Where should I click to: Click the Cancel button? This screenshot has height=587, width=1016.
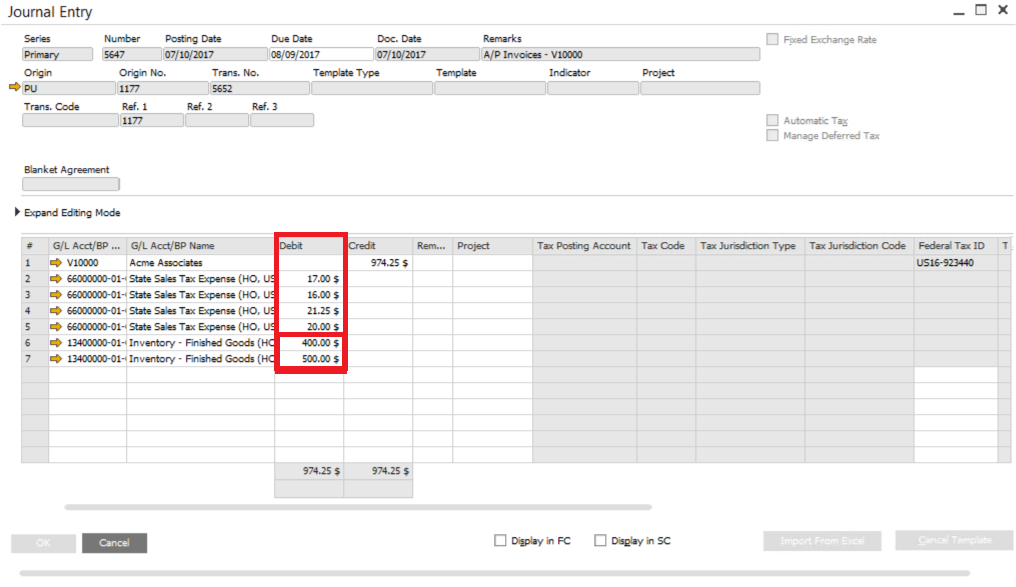pyautogui.click(x=114, y=543)
